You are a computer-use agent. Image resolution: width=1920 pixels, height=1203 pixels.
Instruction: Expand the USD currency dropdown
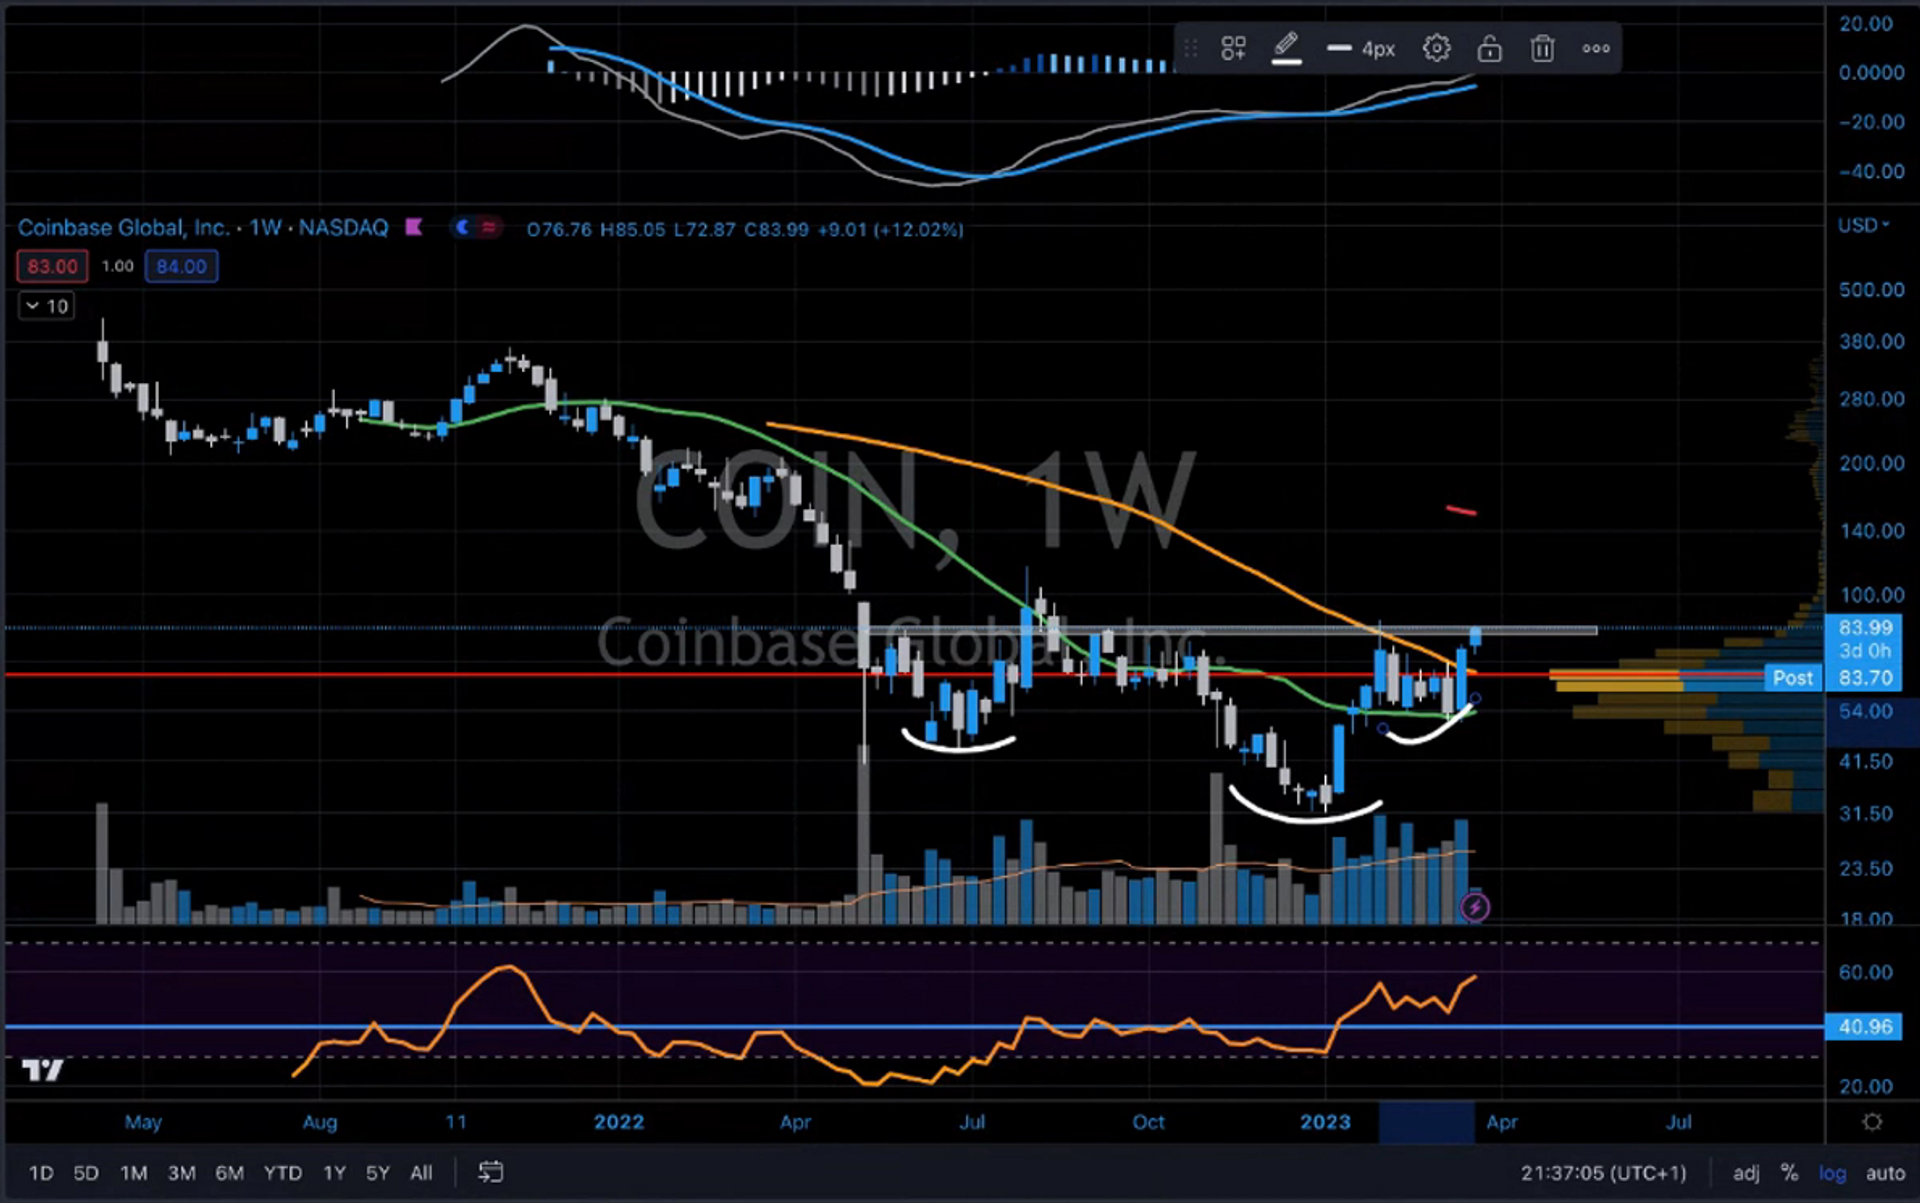click(x=1863, y=226)
